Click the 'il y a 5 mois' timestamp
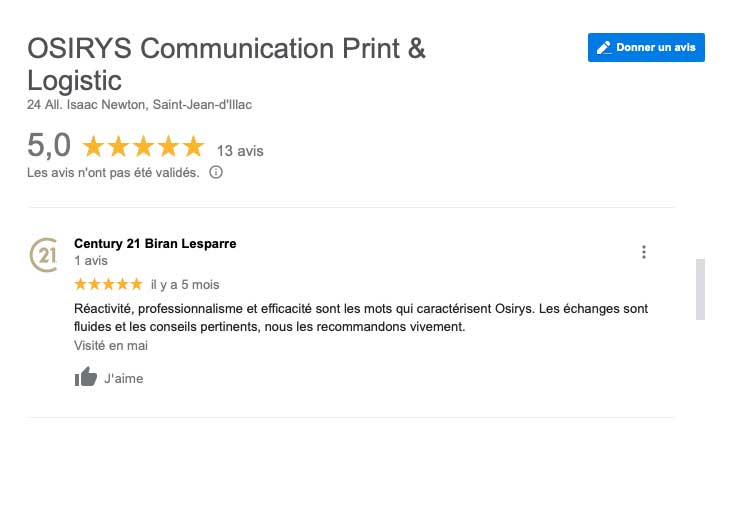Screen dimensions: 744x519 (x=185, y=285)
